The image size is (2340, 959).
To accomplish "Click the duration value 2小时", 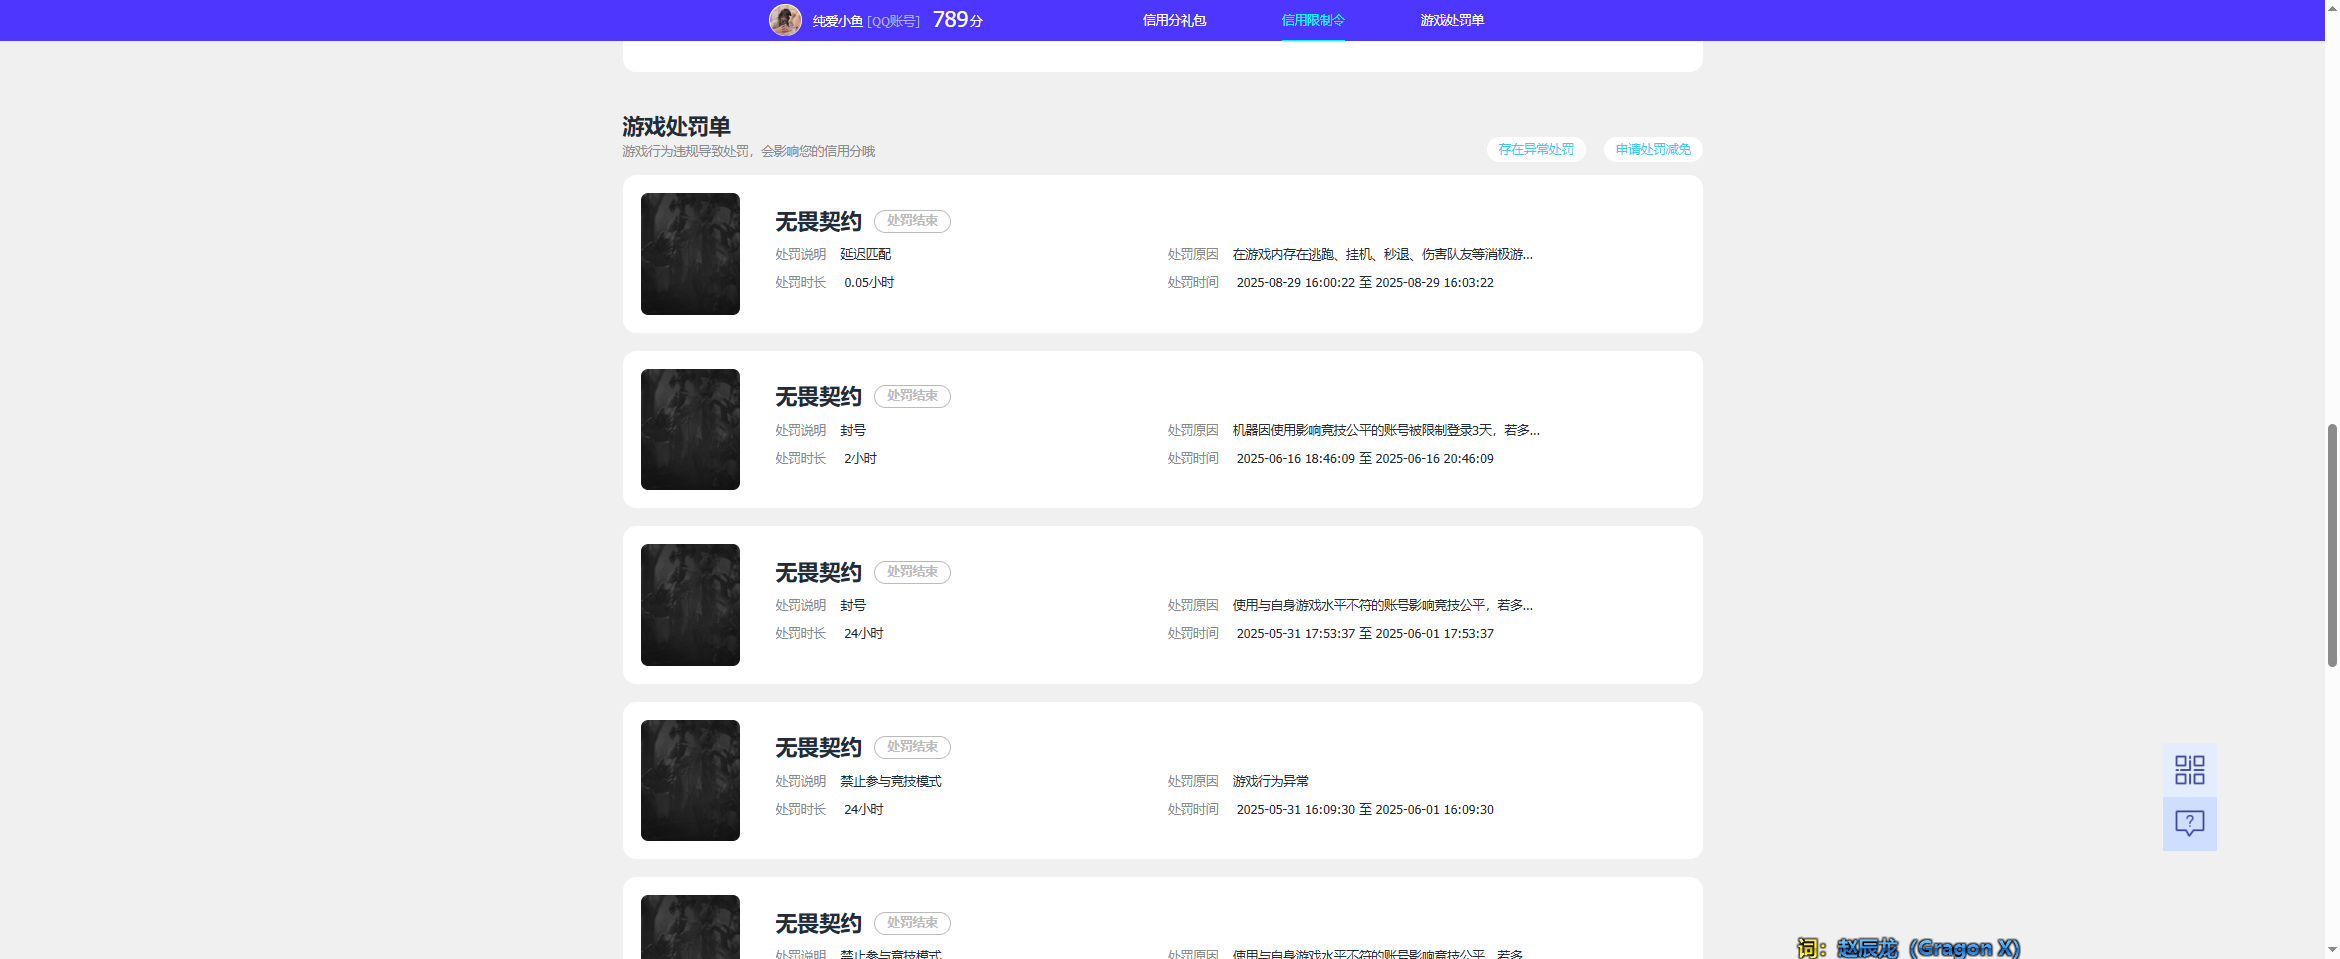I will 860,458.
